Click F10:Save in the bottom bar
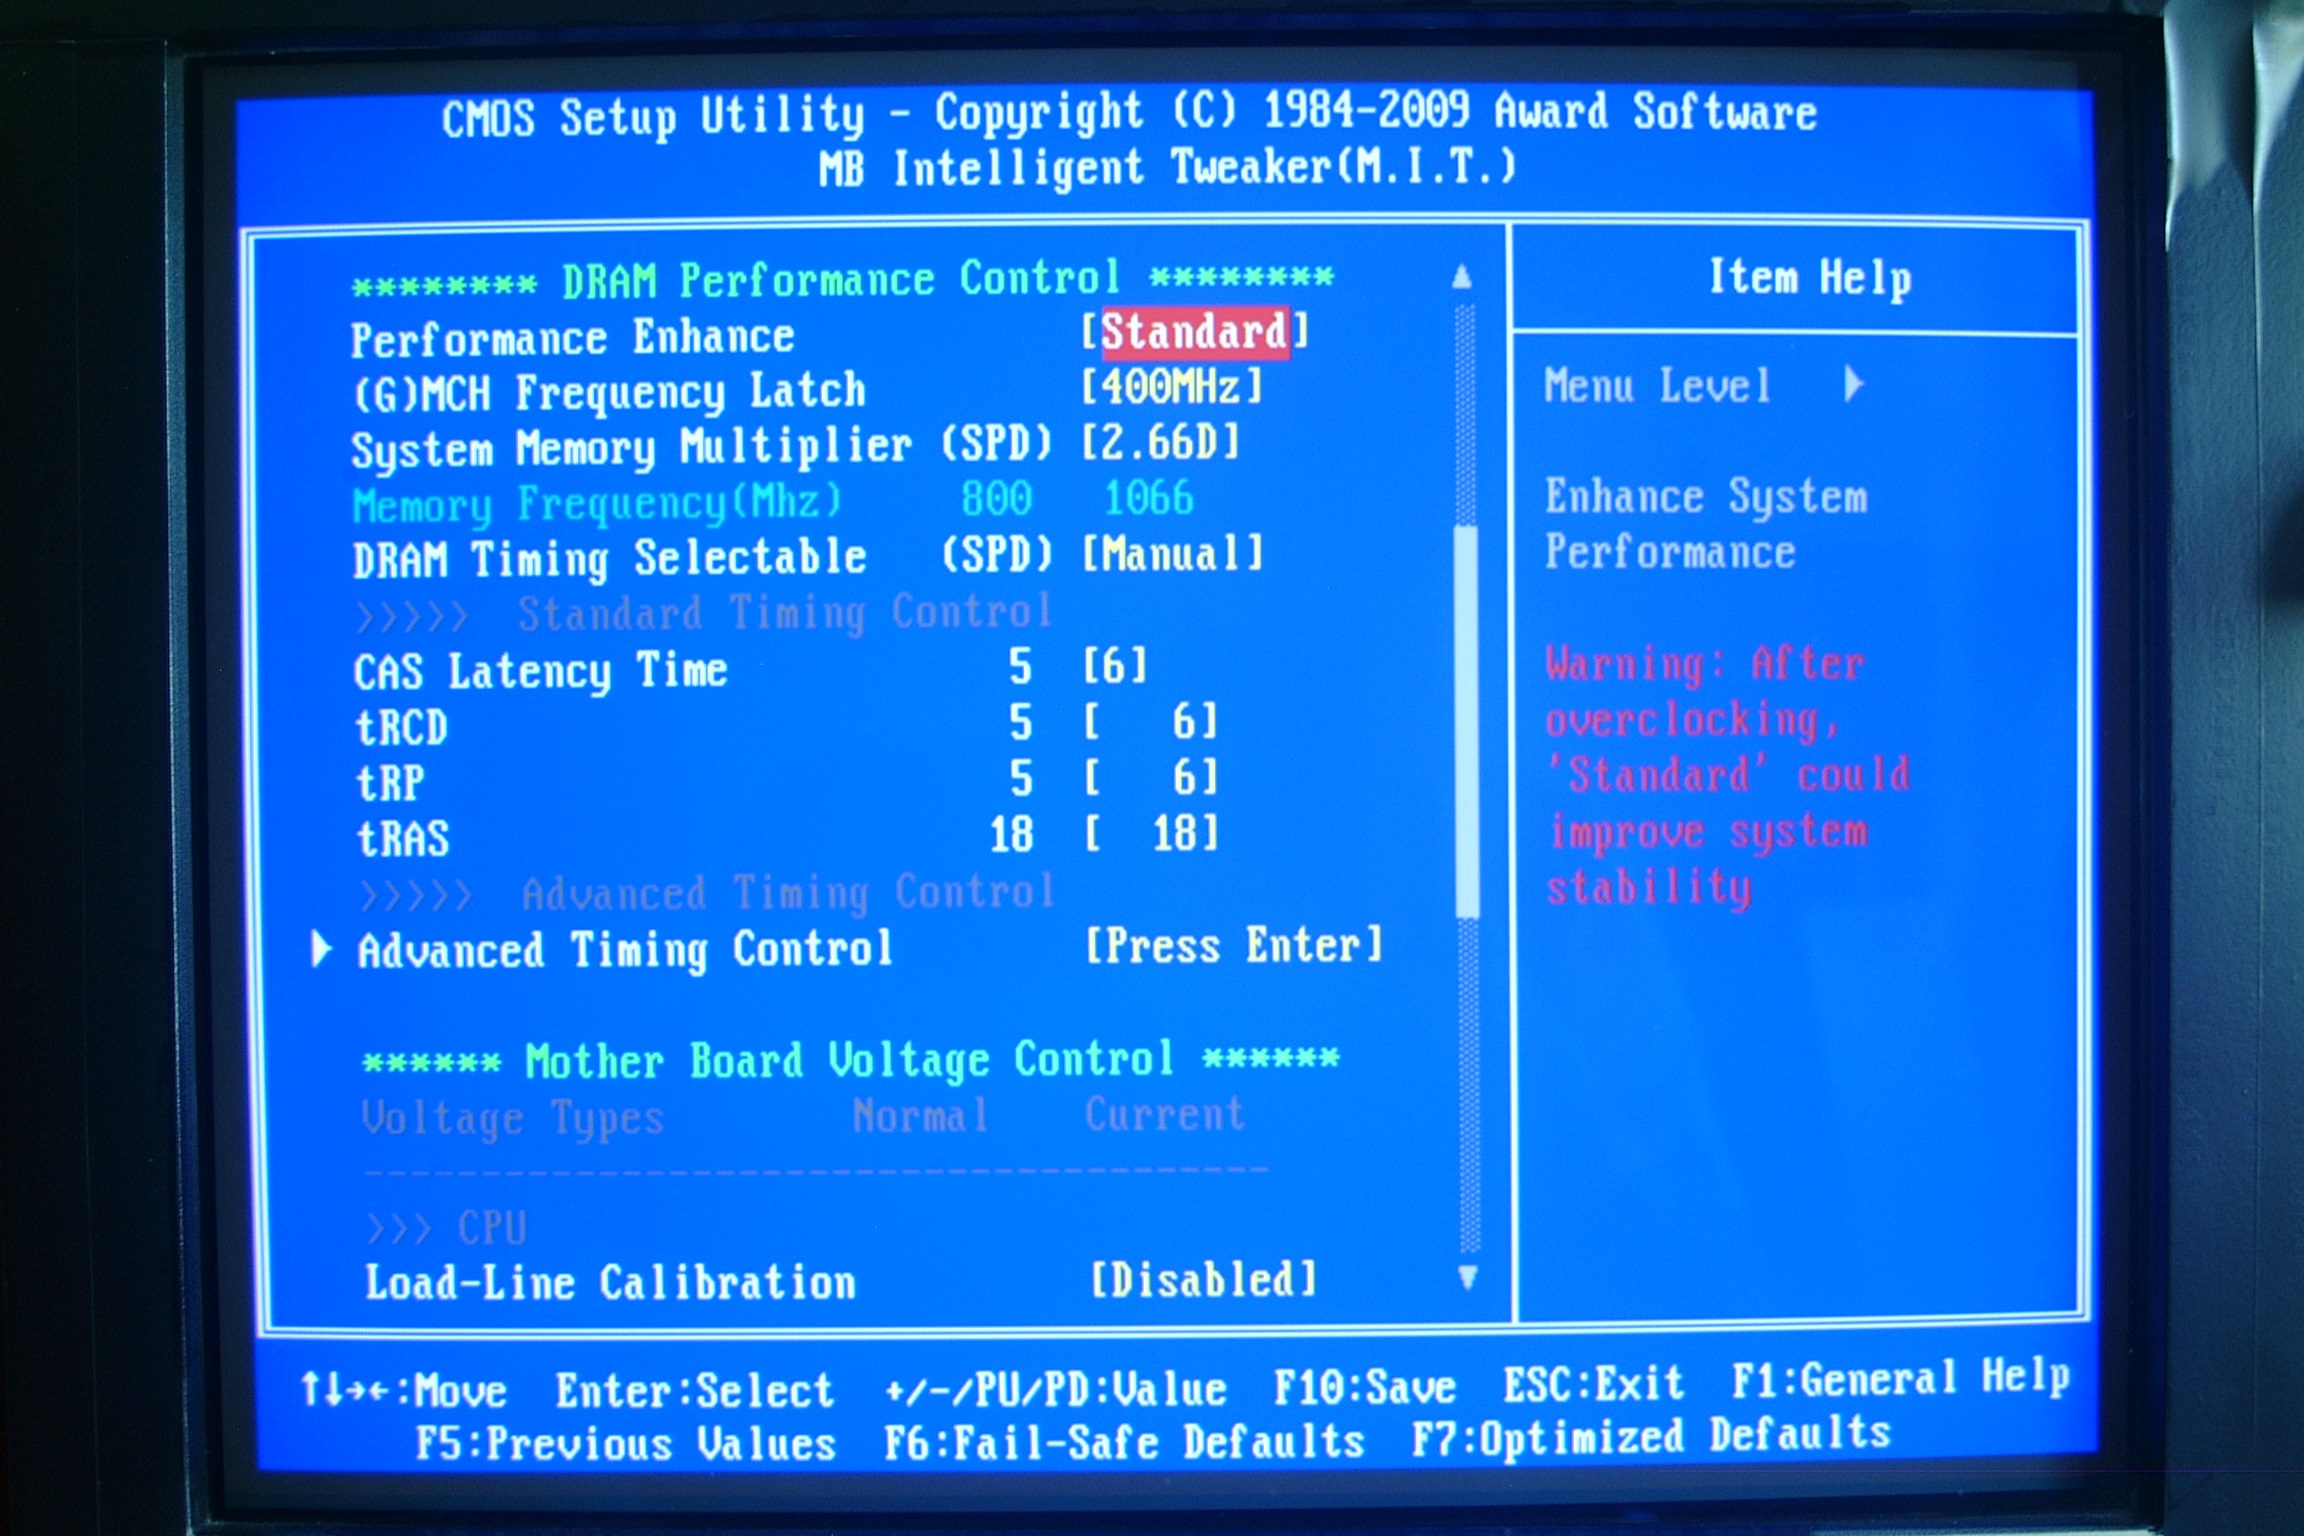 [1364, 1388]
